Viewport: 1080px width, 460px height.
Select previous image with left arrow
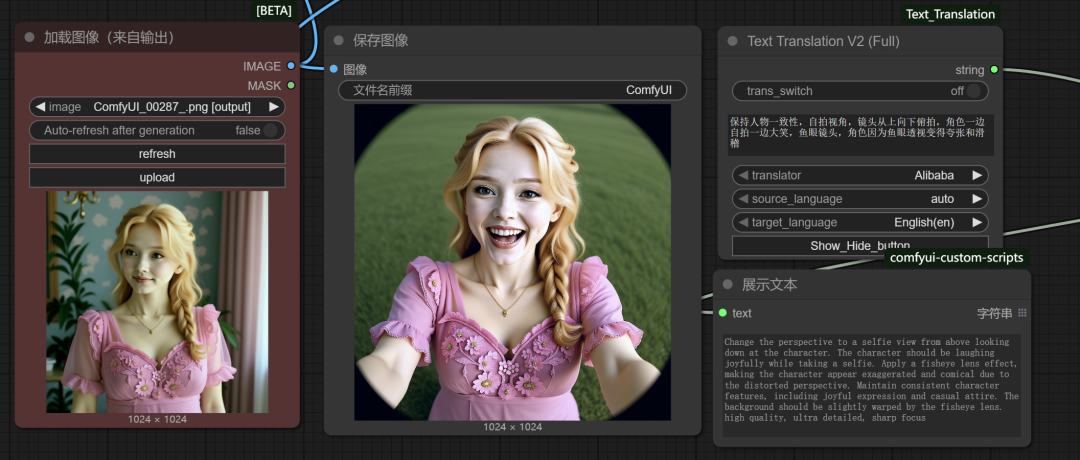pyautogui.click(x=40, y=107)
